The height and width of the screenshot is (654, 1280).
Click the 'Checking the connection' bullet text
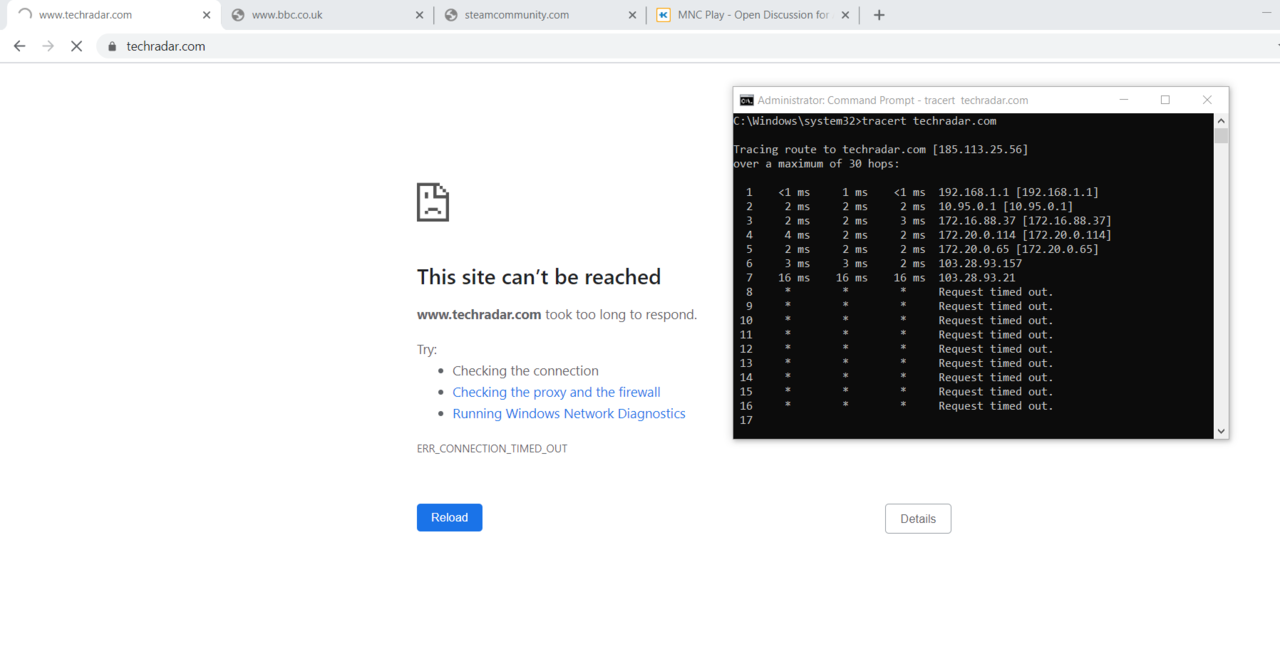coord(525,370)
